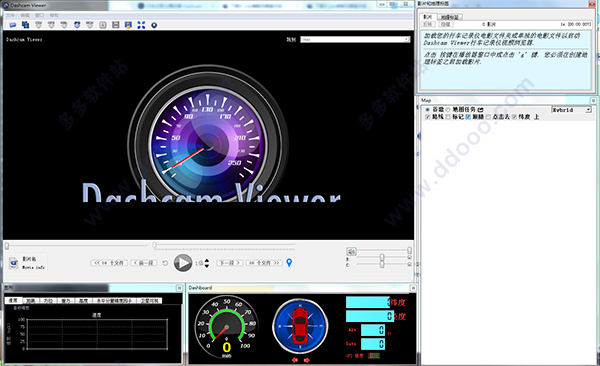Click the Dashcam Viewer title bar app icon
The image size is (600, 366).
6,5
